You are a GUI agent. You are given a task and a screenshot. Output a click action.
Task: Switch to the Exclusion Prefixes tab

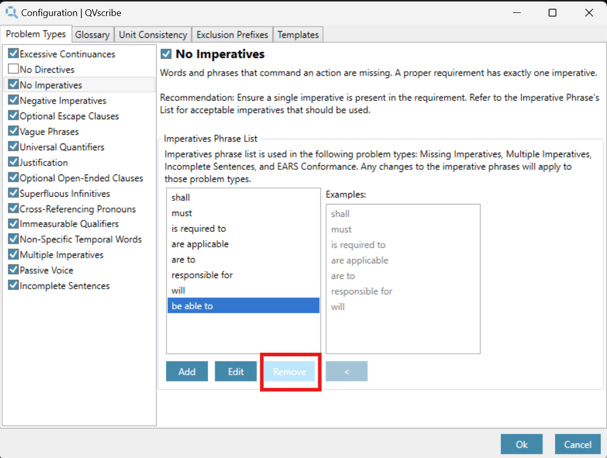232,35
